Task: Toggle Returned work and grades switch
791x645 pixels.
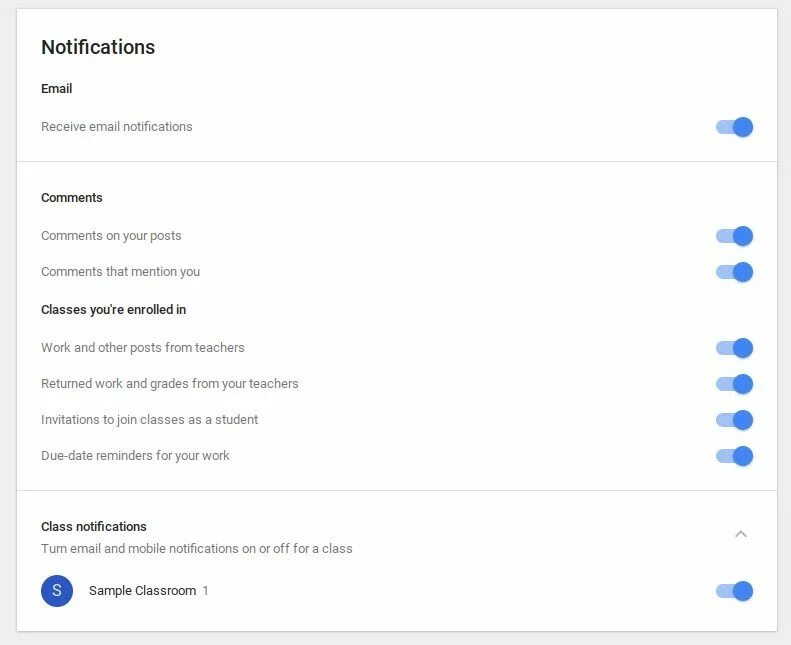Action: [734, 384]
